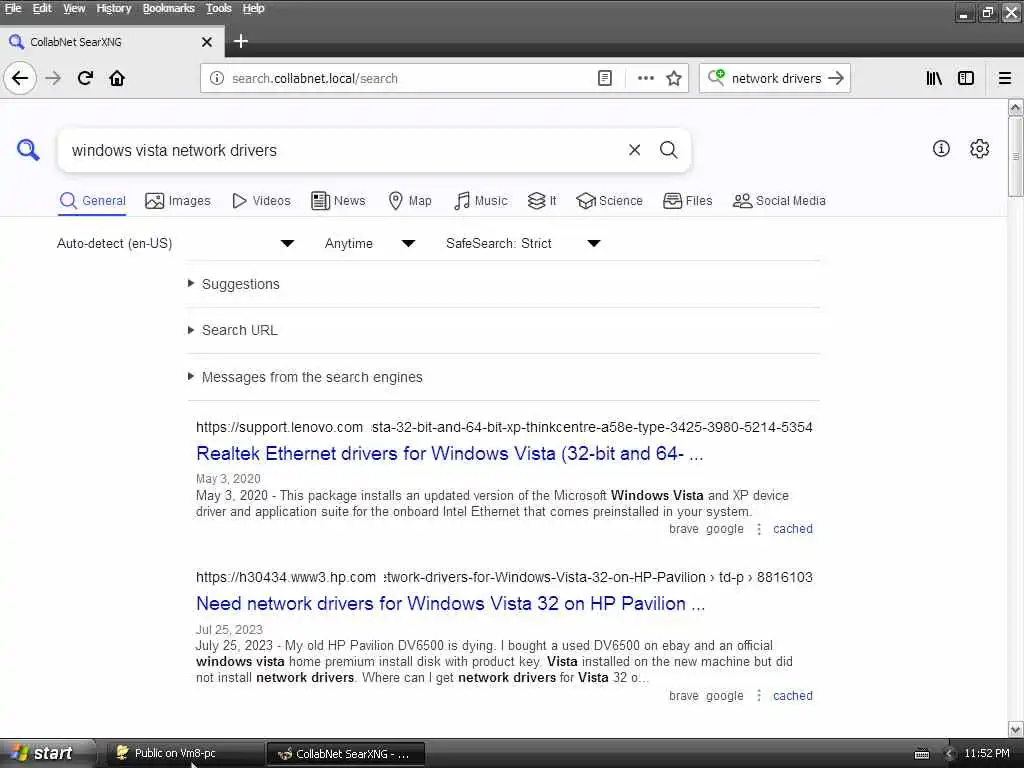Switch to the Videos category
Viewport: 1024px width, 768px height.
[261, 200]
